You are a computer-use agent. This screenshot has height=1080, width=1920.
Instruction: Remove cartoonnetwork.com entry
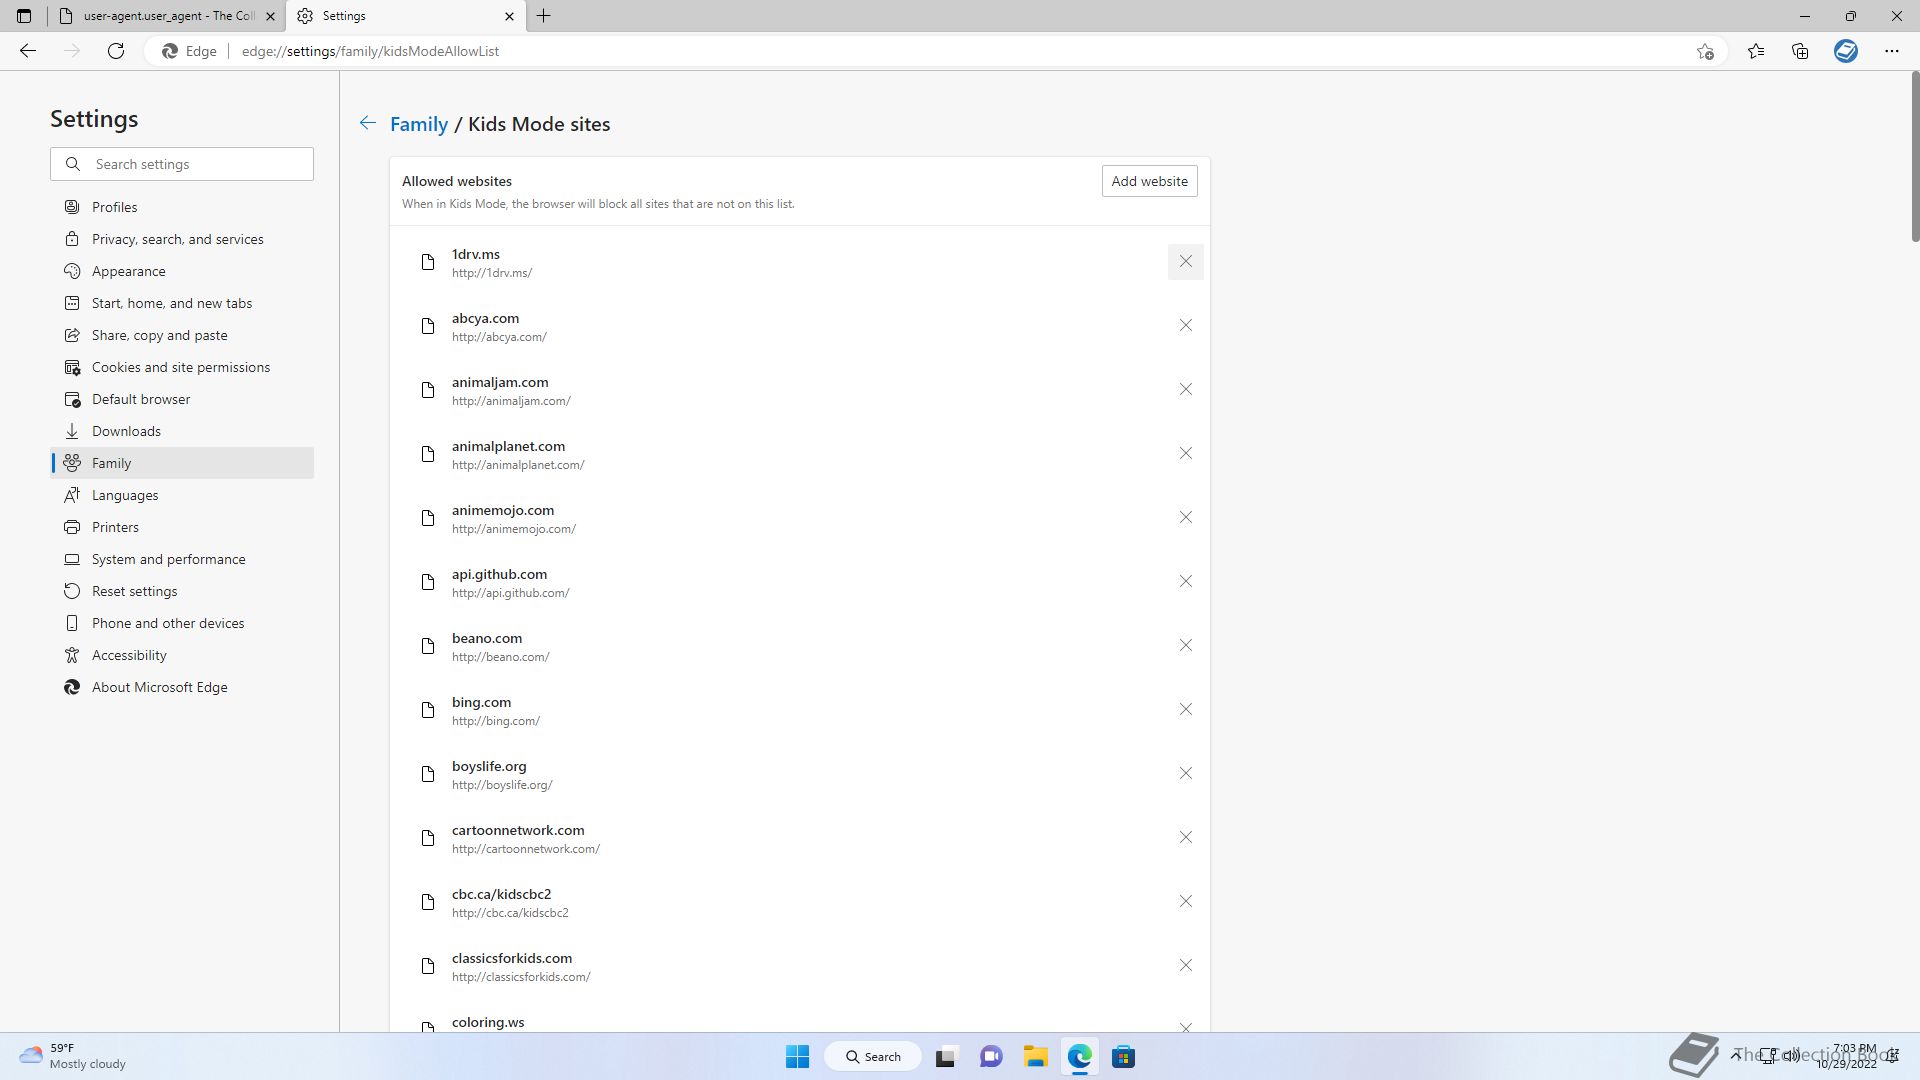tap(1185, 838)
